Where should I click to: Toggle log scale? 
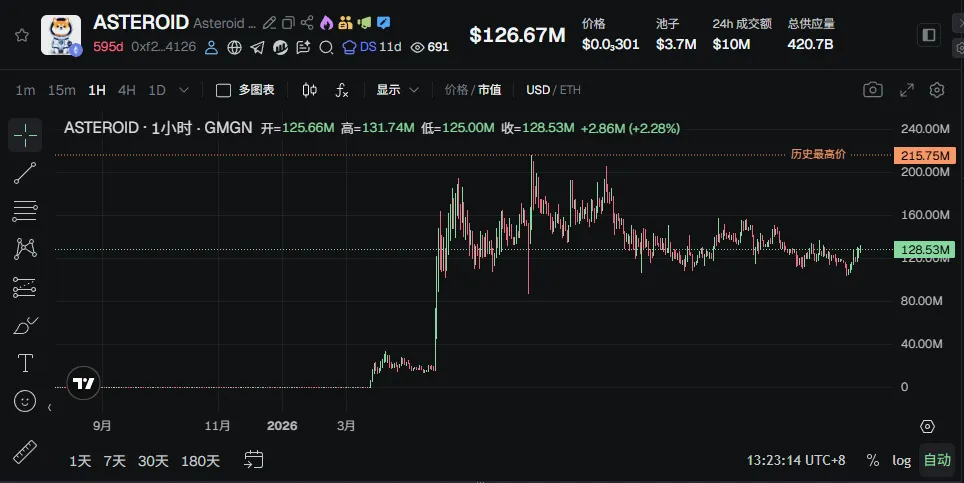tap(901, 460)
